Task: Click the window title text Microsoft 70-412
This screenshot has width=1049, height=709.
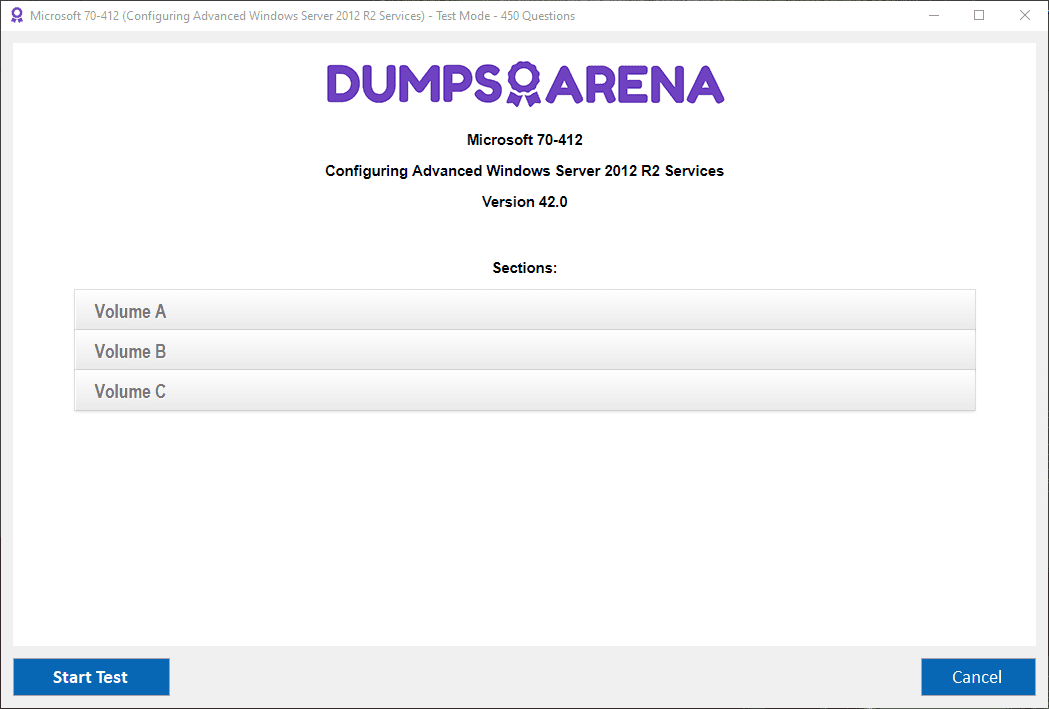Action: tap(75, 15)
